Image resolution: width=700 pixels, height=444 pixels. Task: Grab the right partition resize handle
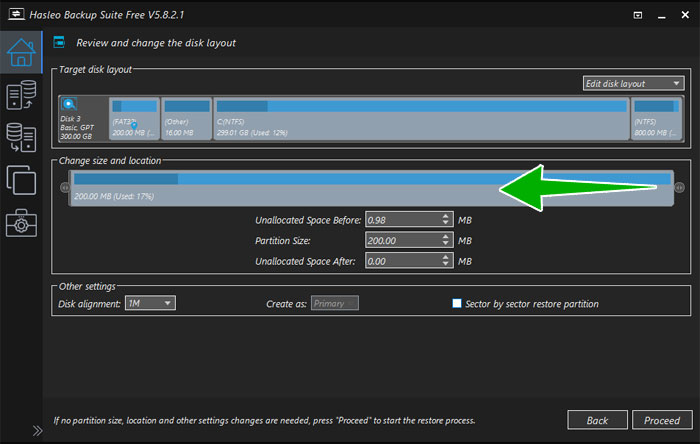679,187
